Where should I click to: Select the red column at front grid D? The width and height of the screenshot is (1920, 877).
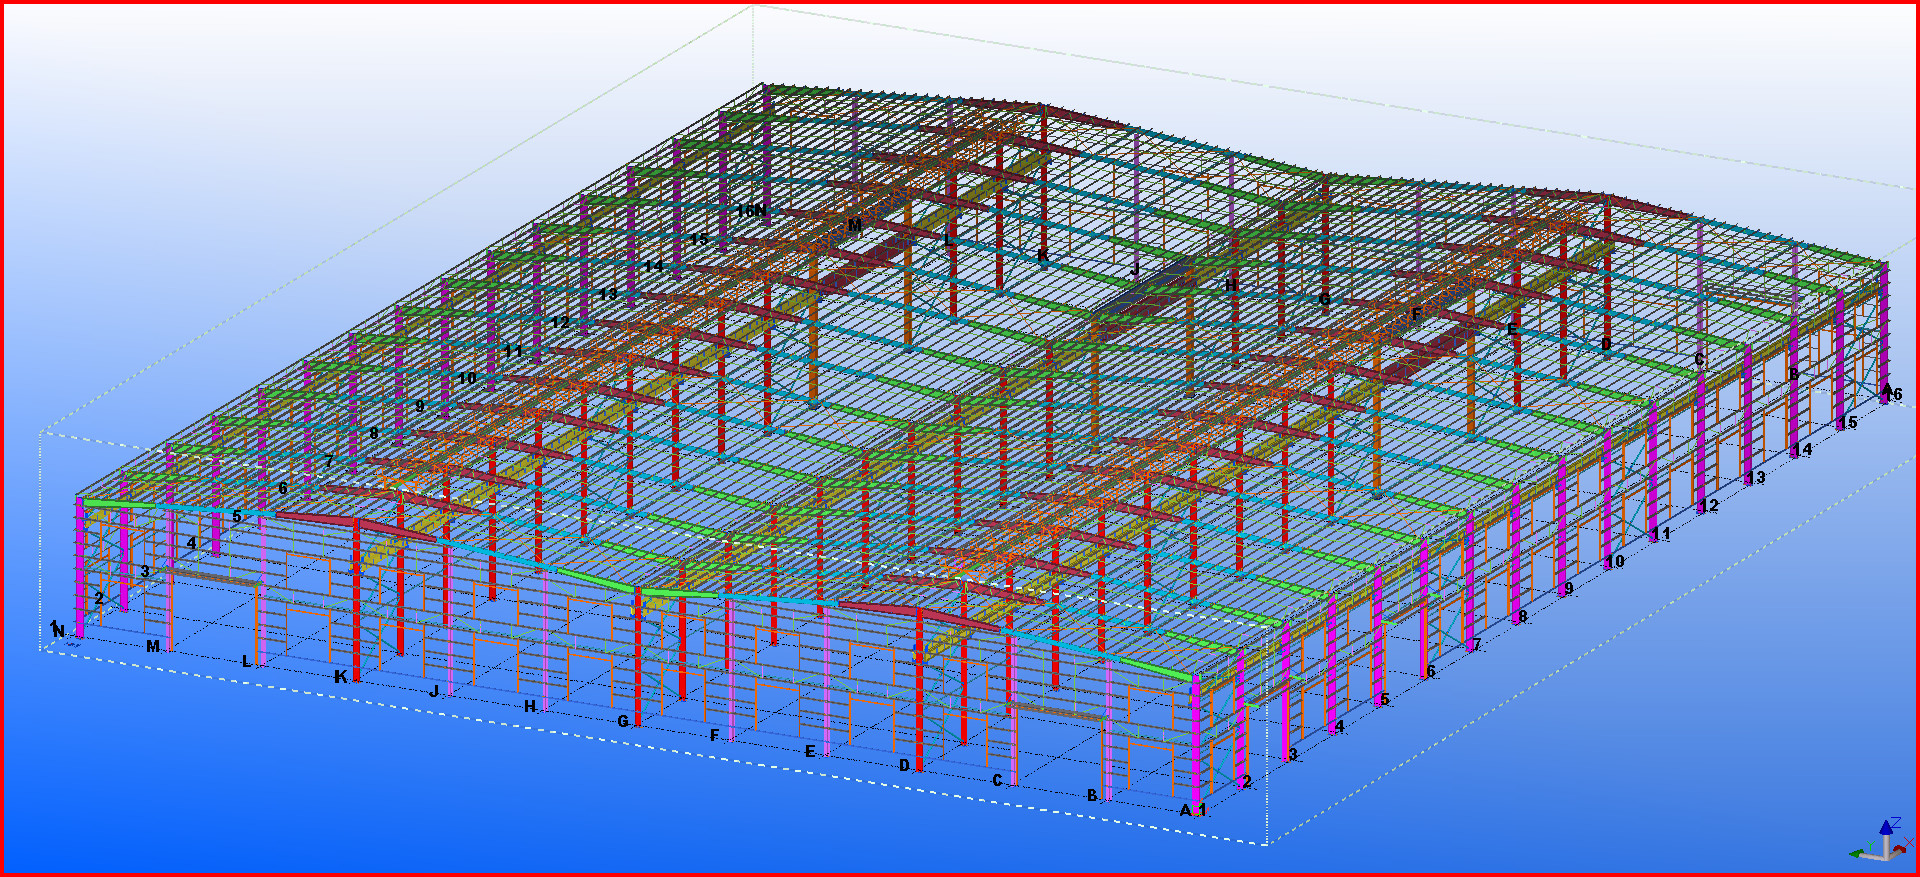919,690
